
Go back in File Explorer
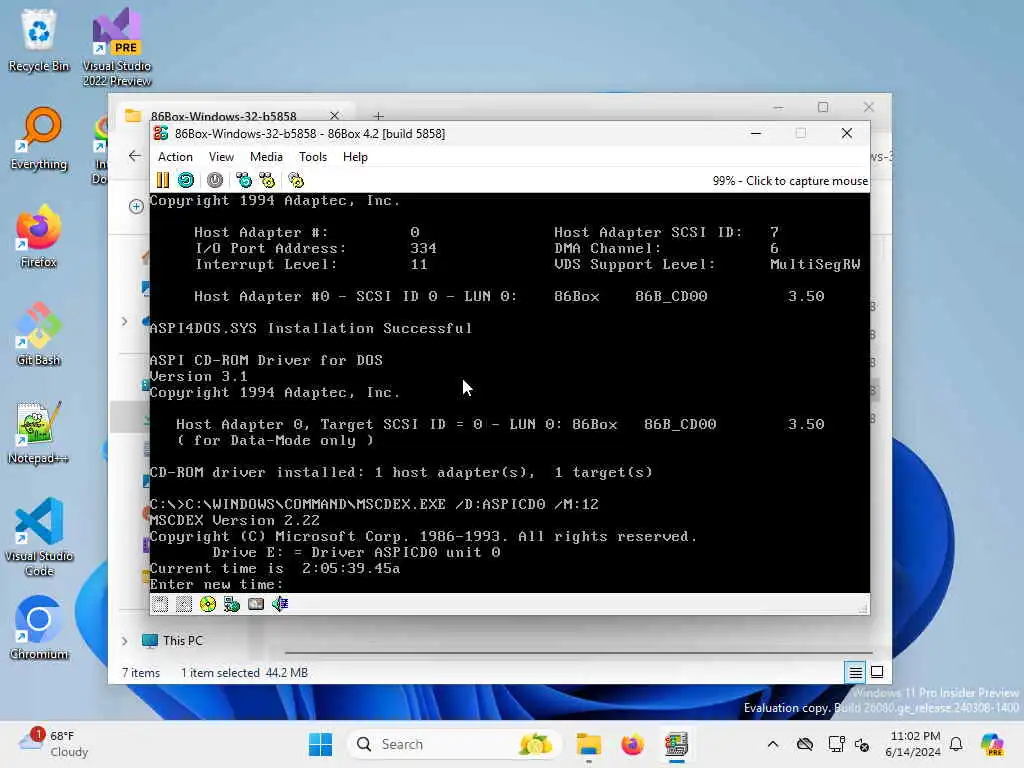pos(135,156)
